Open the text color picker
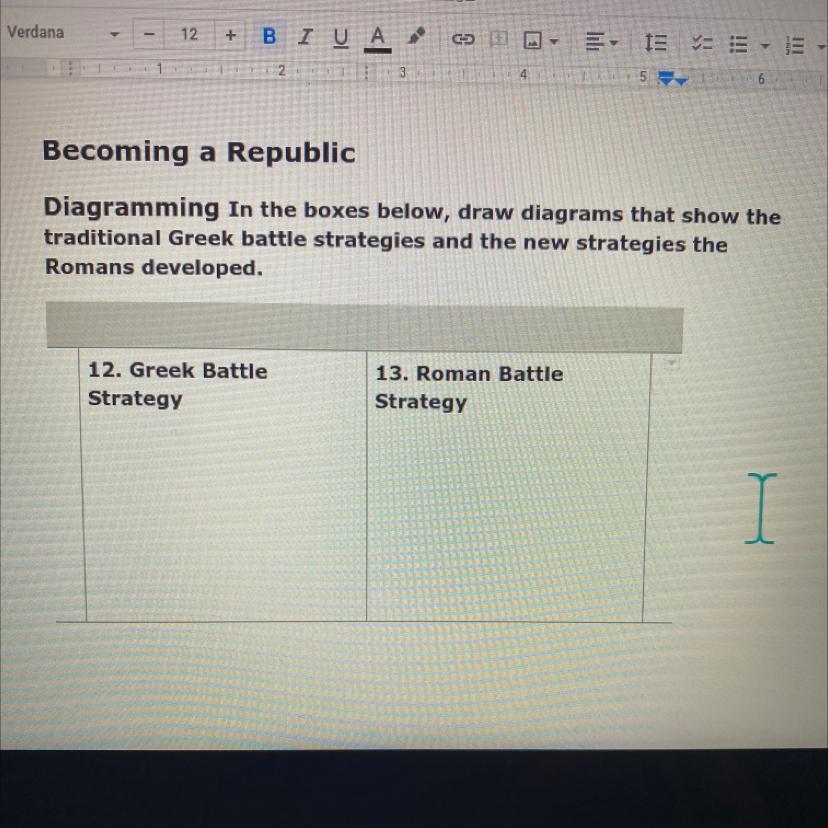828x828 pixels. coord(377,38)
